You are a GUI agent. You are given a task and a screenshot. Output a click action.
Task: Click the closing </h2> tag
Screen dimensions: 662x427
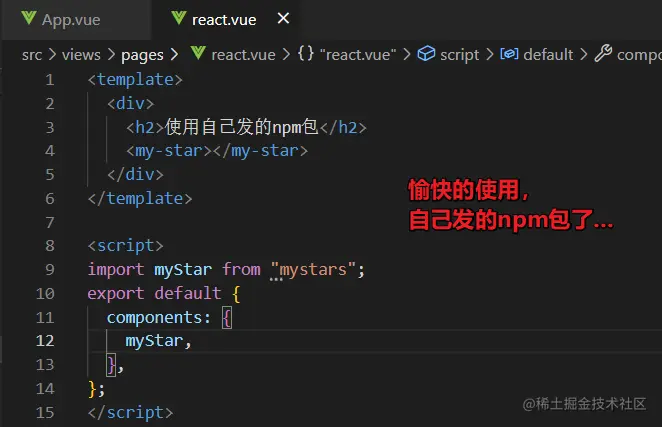click(343, 127)
